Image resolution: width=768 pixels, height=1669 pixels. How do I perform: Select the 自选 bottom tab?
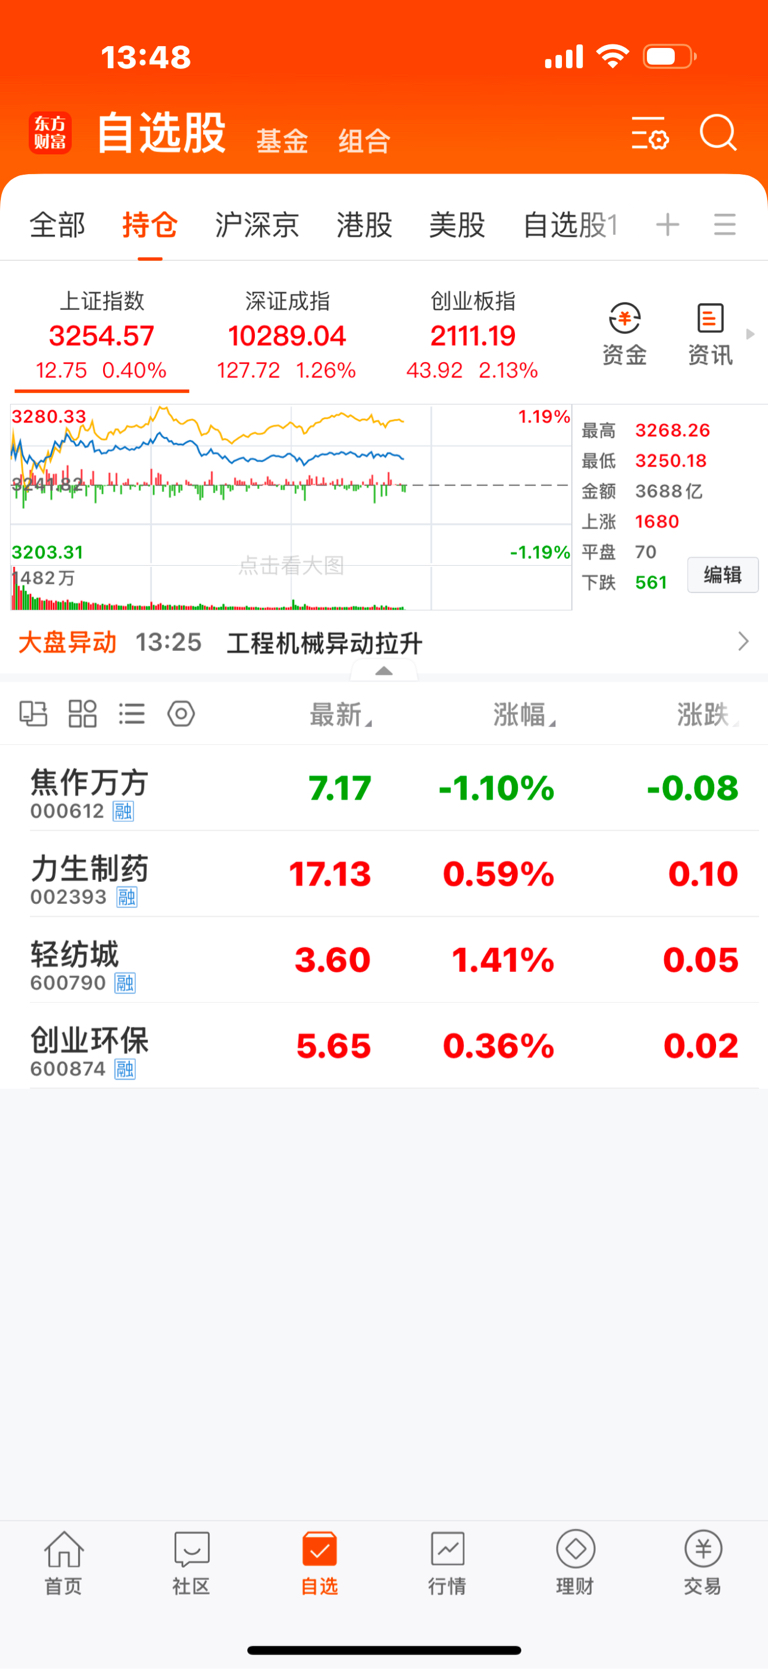click(320, 1563)
